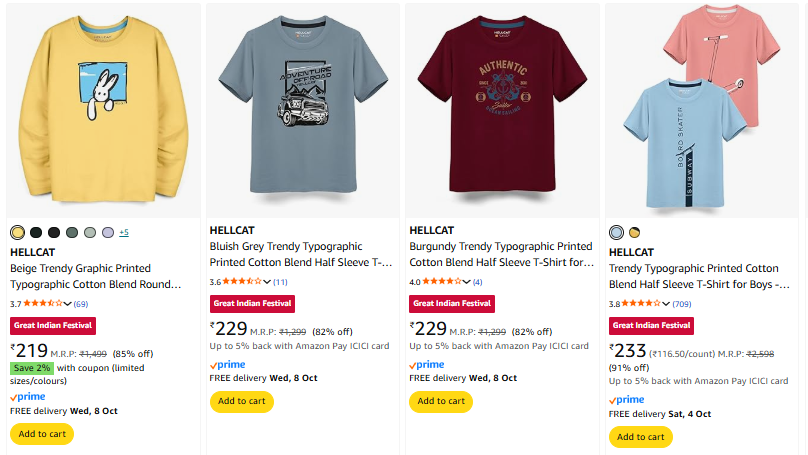The width and height of the screenshot is (808, 455).
Task: Expand the rating popover arrow beside 3.7 stars
Action: 67,304
